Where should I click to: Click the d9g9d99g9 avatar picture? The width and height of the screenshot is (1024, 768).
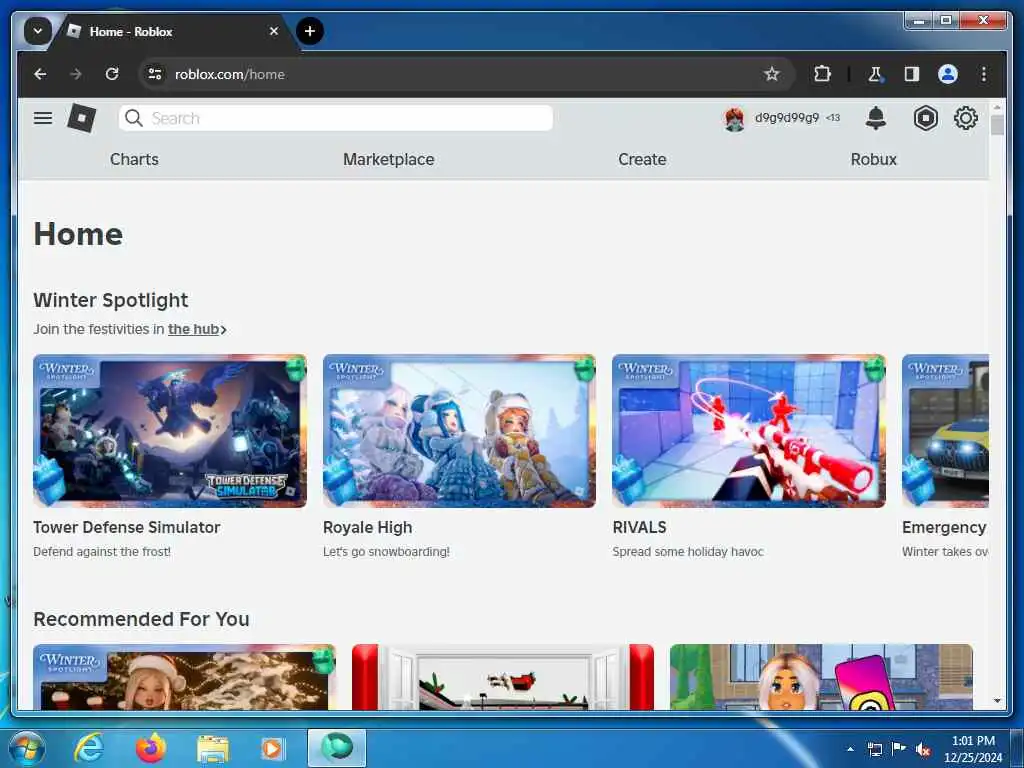735,119
